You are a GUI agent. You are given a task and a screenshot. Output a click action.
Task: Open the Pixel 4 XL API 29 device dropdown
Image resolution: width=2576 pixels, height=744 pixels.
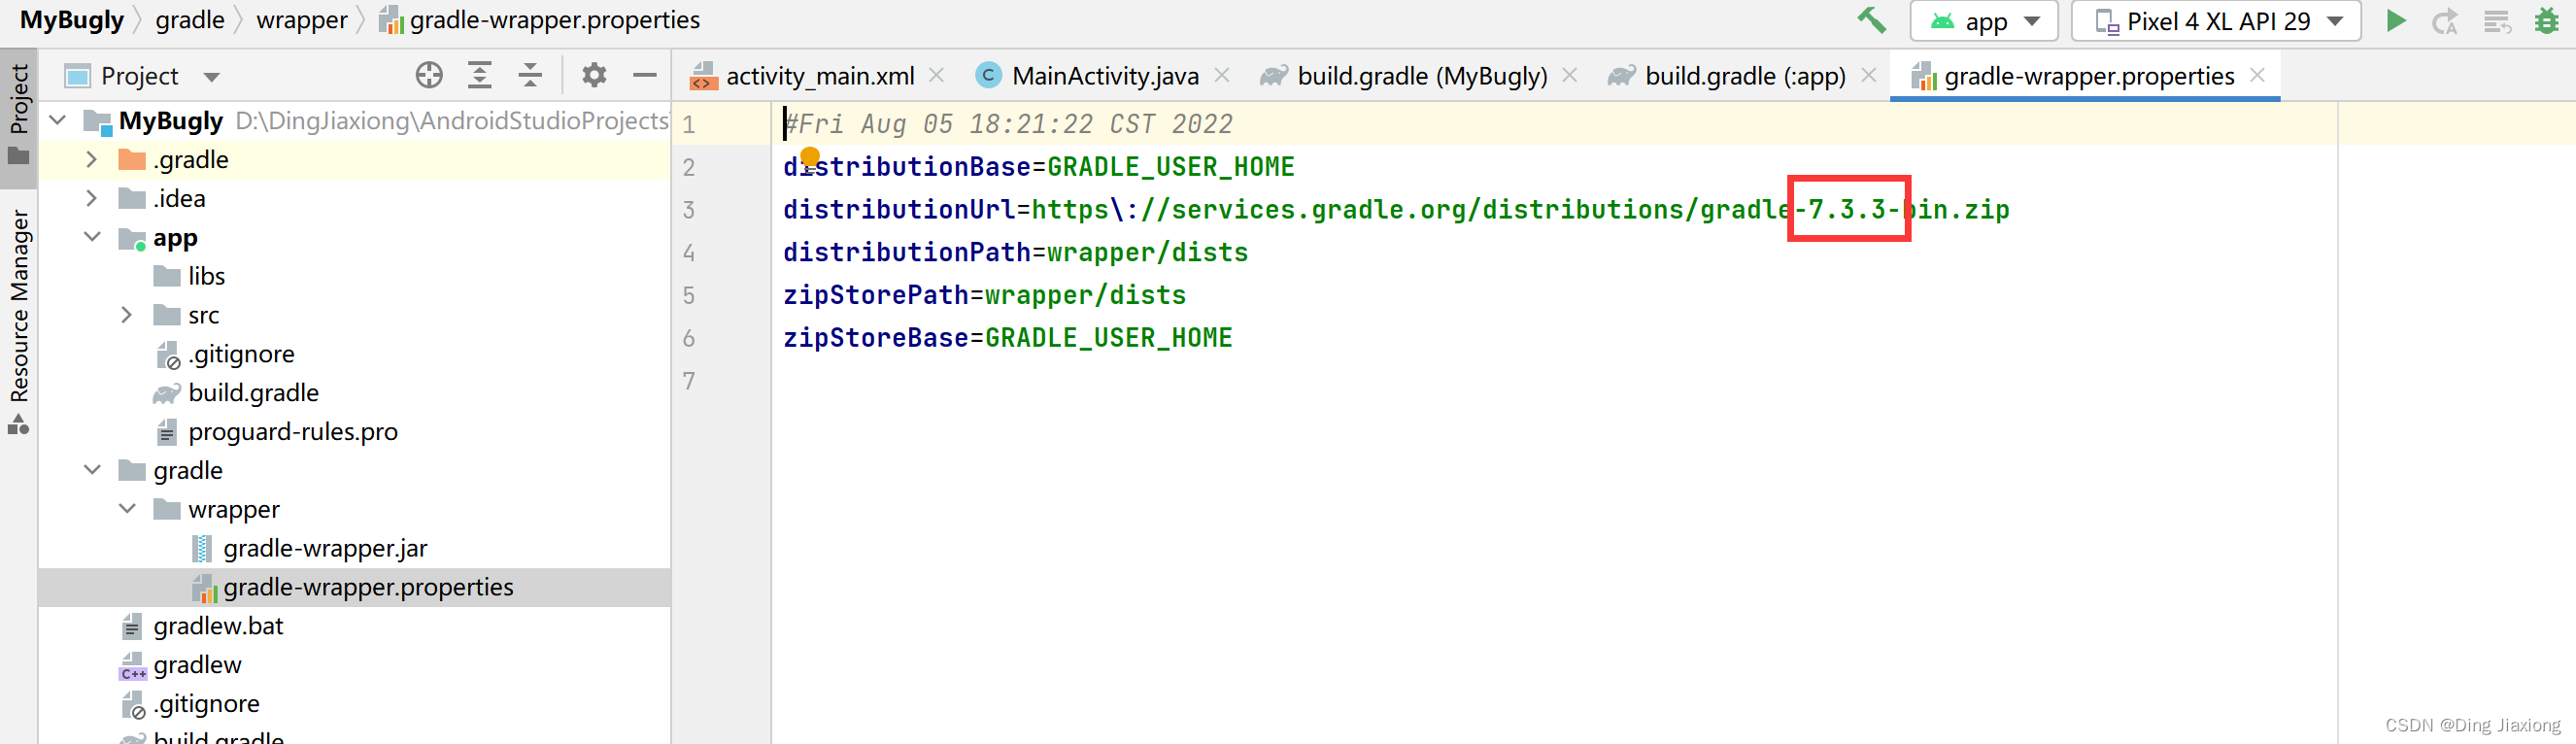click(x=2216, y=21)
